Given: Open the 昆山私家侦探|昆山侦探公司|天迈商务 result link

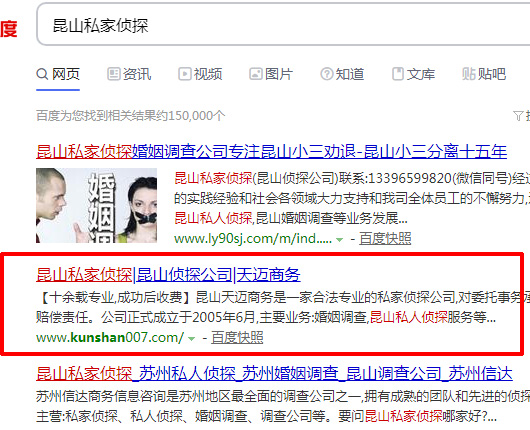Looking at the screenshot, I should click(168, 274).
